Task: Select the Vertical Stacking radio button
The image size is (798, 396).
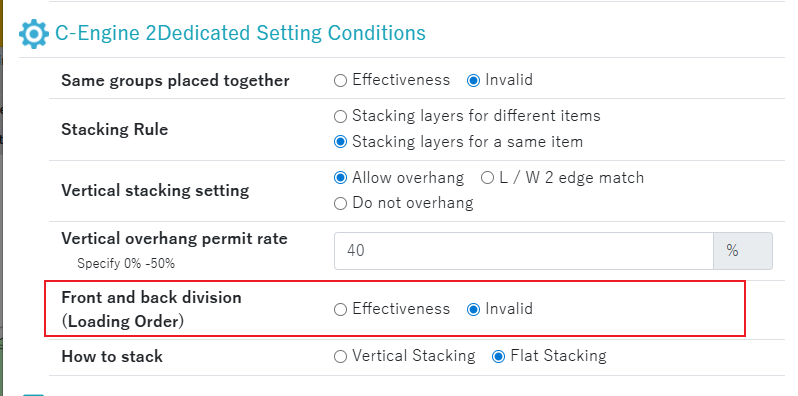Action: point(340,357)
